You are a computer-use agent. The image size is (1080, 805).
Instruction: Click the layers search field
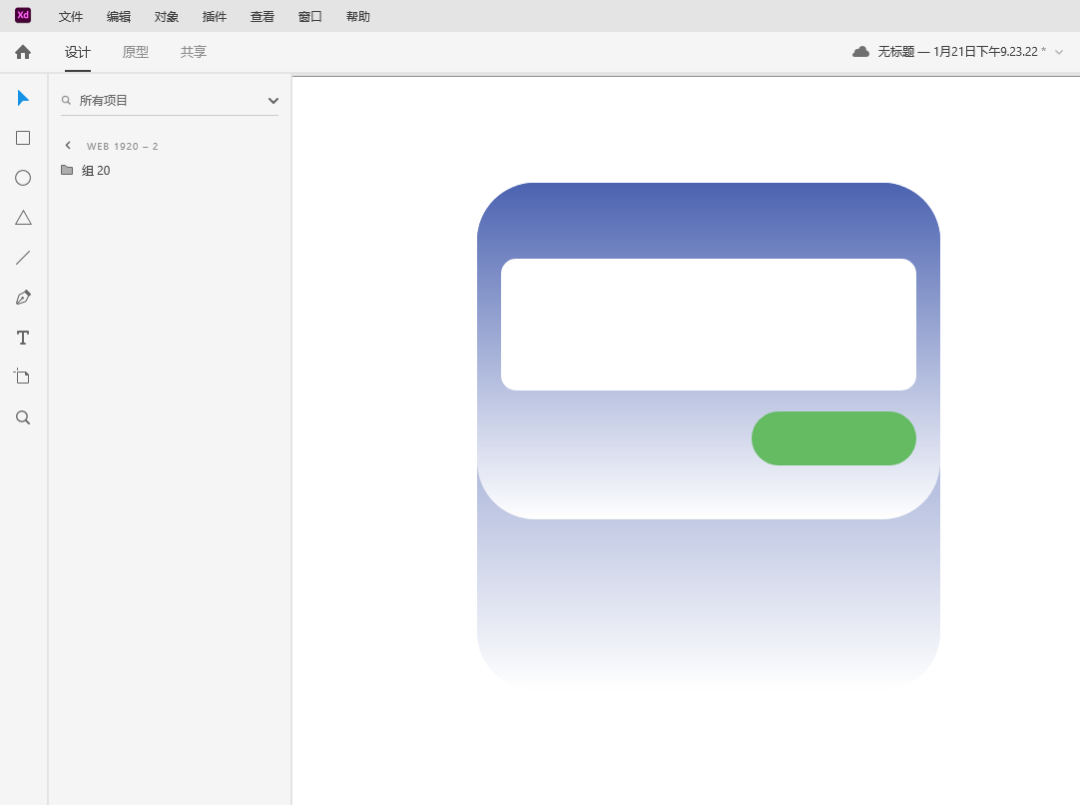pyautogui.click(x=160, y=100)
